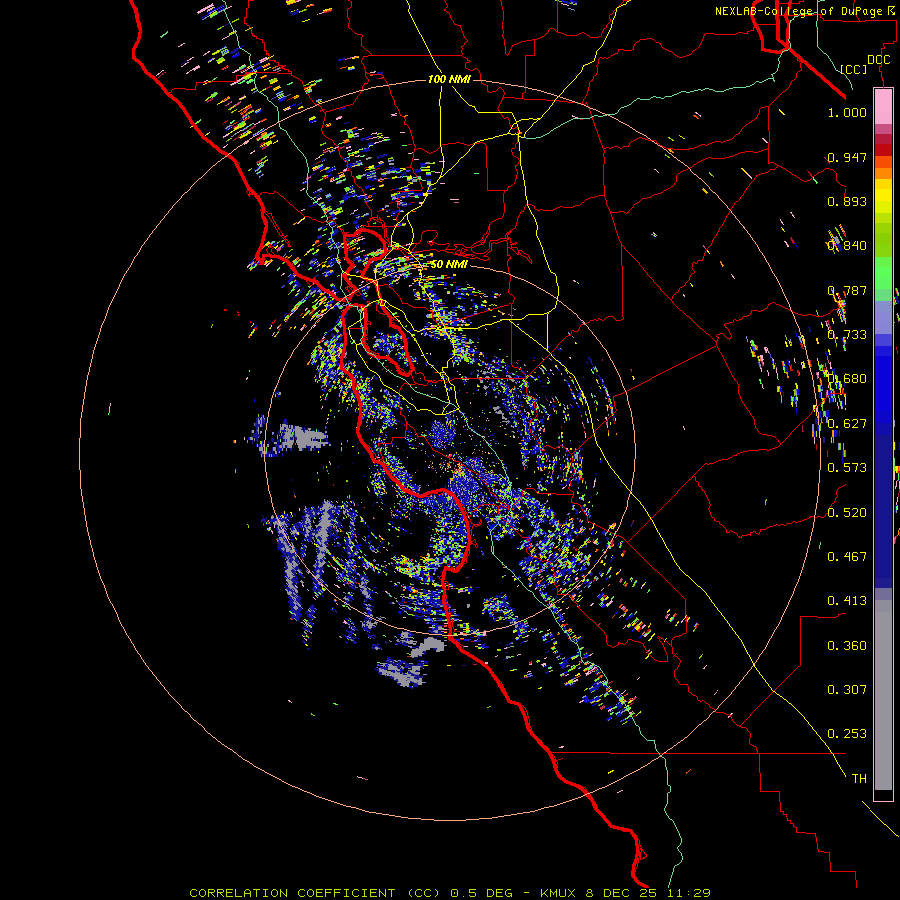Viewport: 900px width, 900px height.
Task: Click the DCC label above legend
Action: click(x=879, y=60)
